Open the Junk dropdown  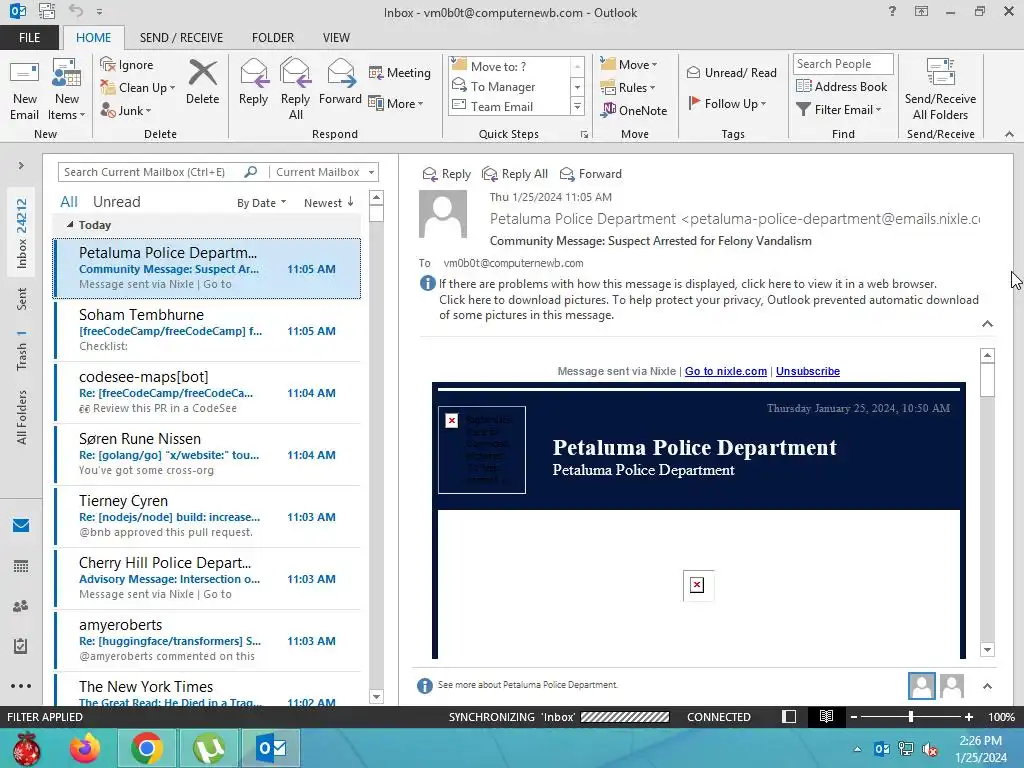(126, 110)
